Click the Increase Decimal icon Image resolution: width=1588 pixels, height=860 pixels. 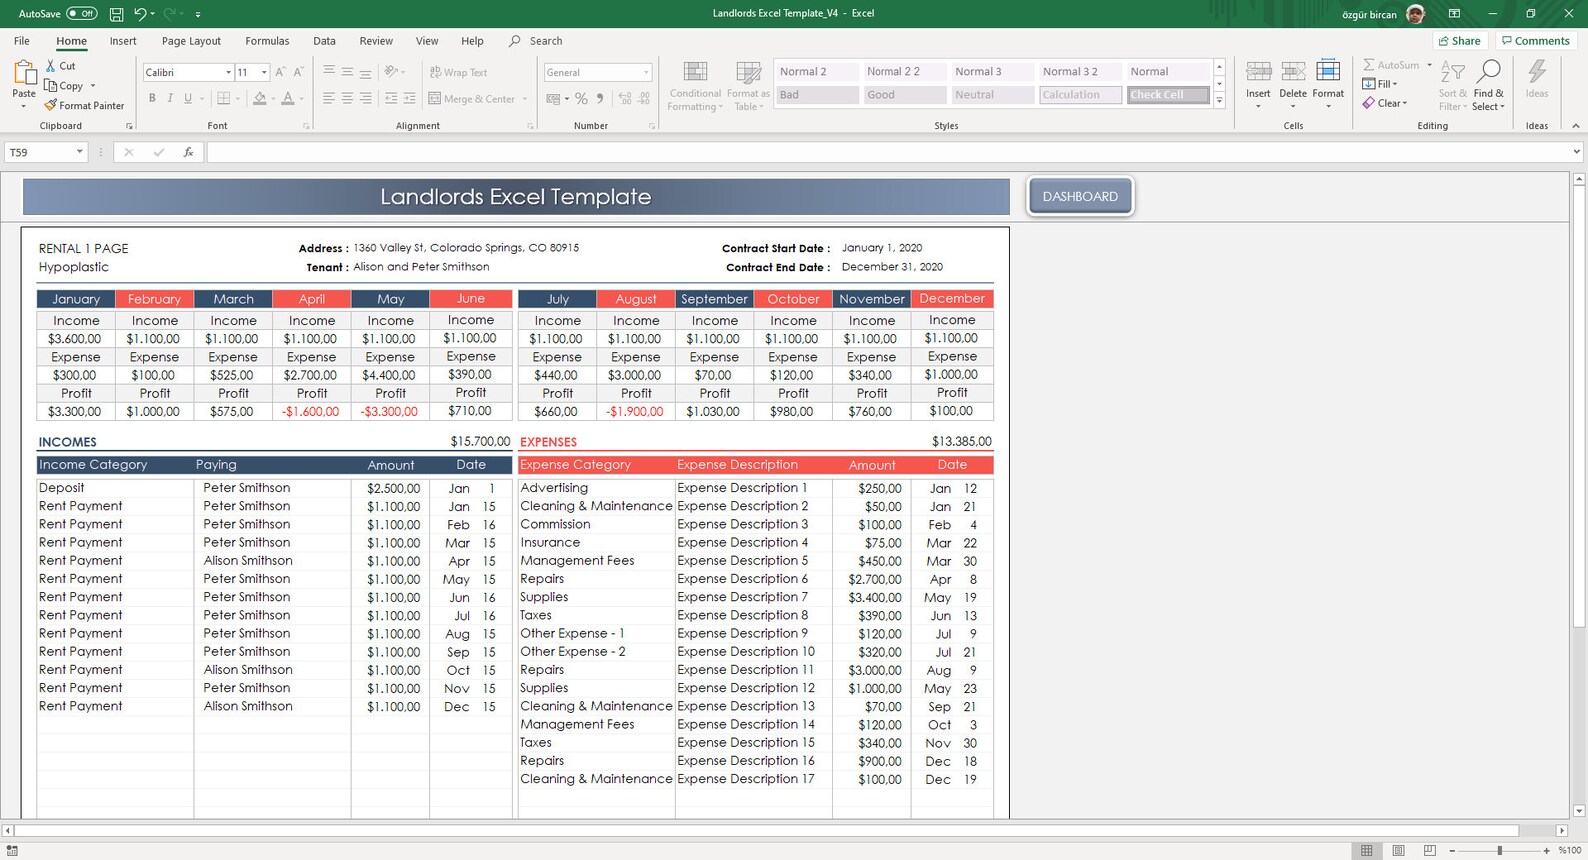[625, 98]
